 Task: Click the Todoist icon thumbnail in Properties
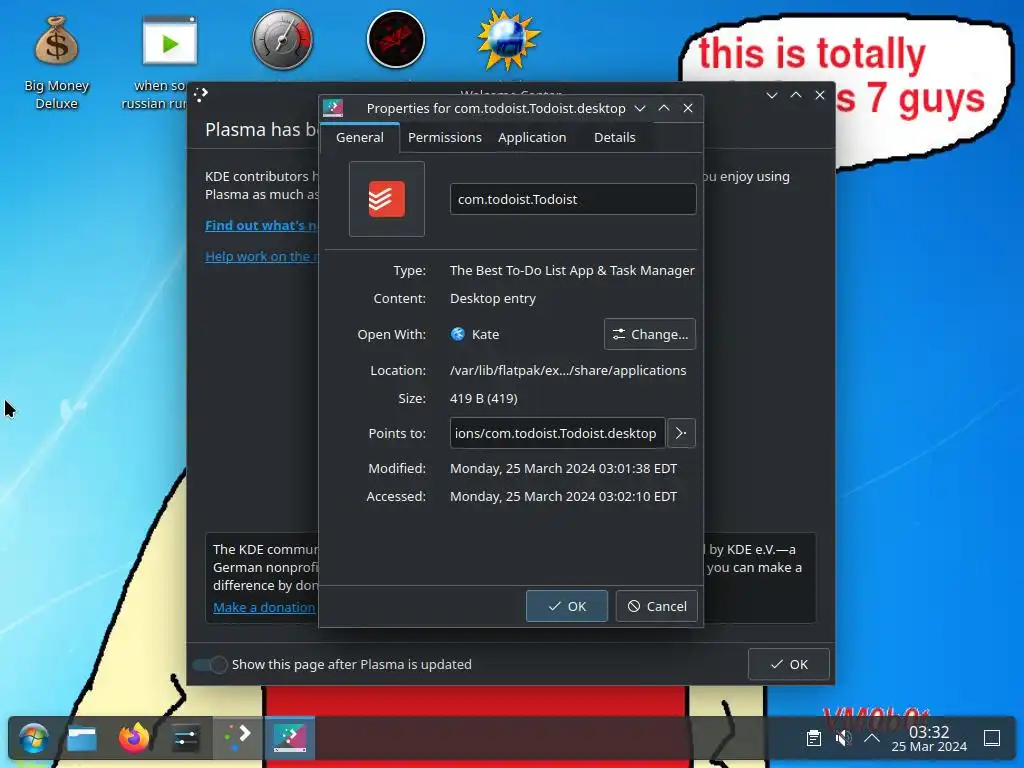[387, 199]
